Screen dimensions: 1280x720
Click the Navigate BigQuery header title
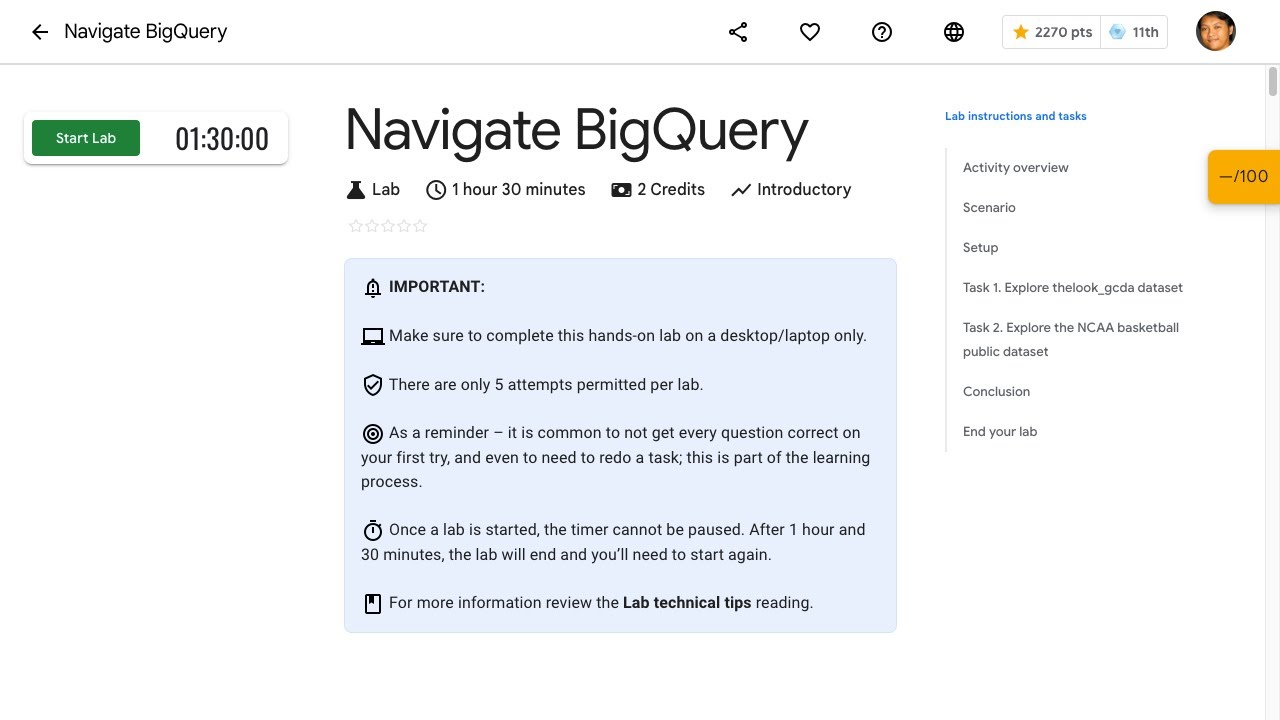pyautogui.click(x=146, y=32)
